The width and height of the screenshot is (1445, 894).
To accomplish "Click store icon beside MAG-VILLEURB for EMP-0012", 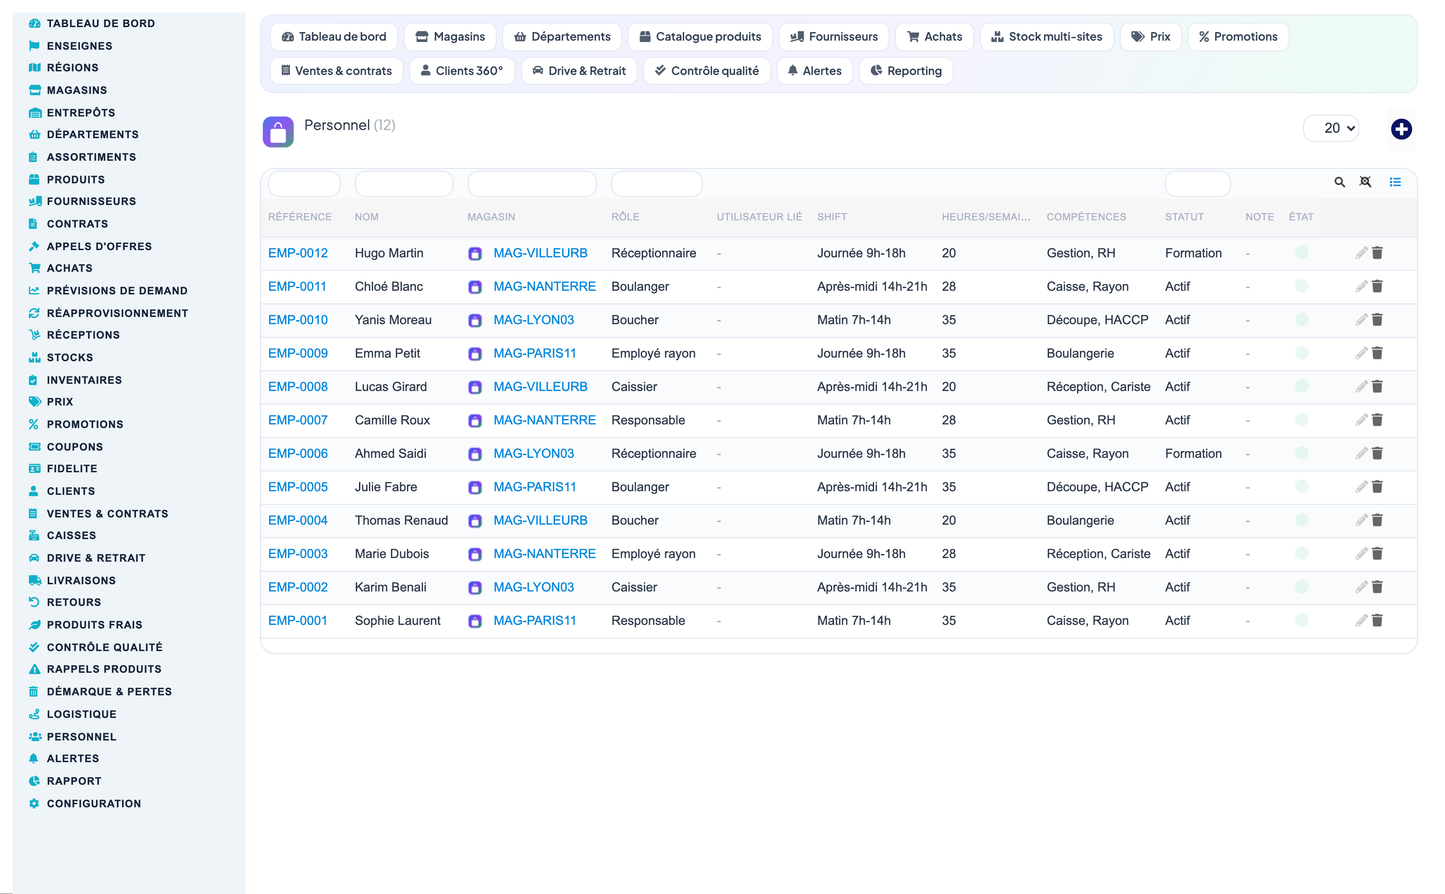I will (475, 254).
